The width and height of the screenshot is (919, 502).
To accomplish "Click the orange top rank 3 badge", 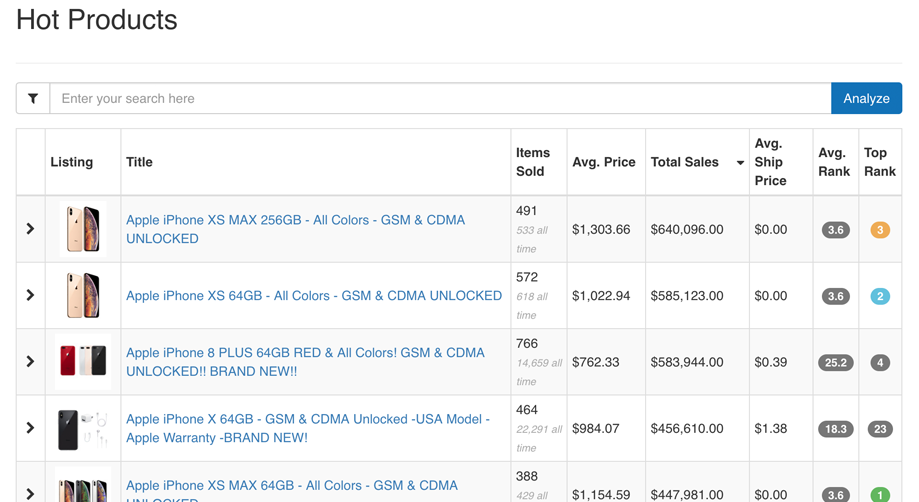I will [880, 230].
